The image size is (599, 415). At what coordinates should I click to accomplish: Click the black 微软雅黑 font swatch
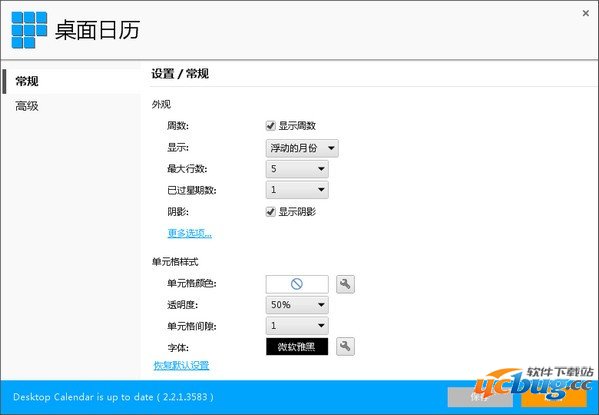tap(297, 347)
